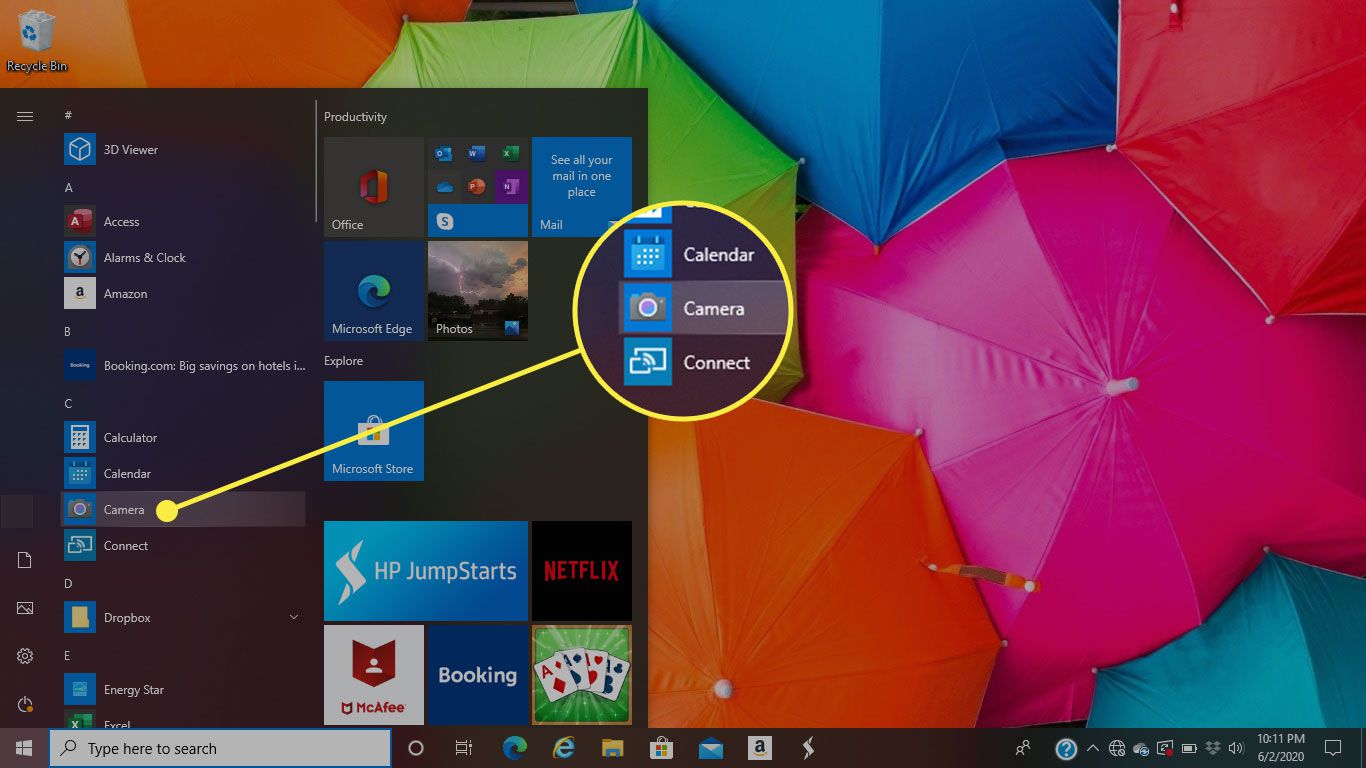Click the letter E section header
Image resolution: width=1366 pixels, height=768 pixels.
(x=69, y=656)
